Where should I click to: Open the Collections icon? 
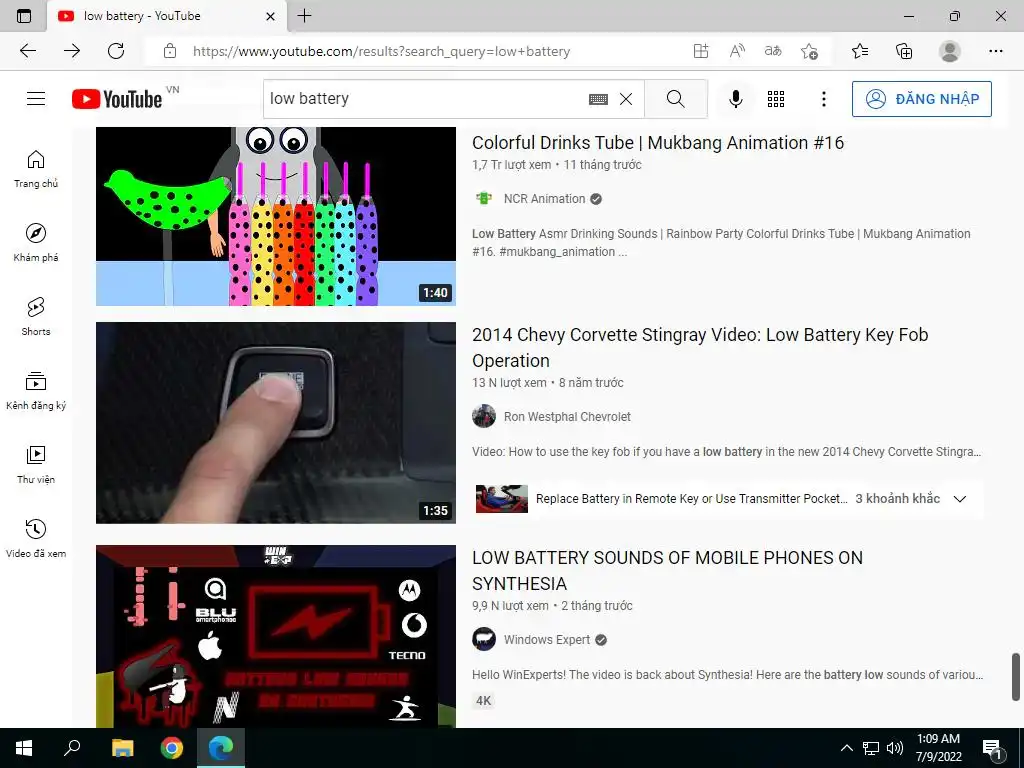(x=904, y=51)
